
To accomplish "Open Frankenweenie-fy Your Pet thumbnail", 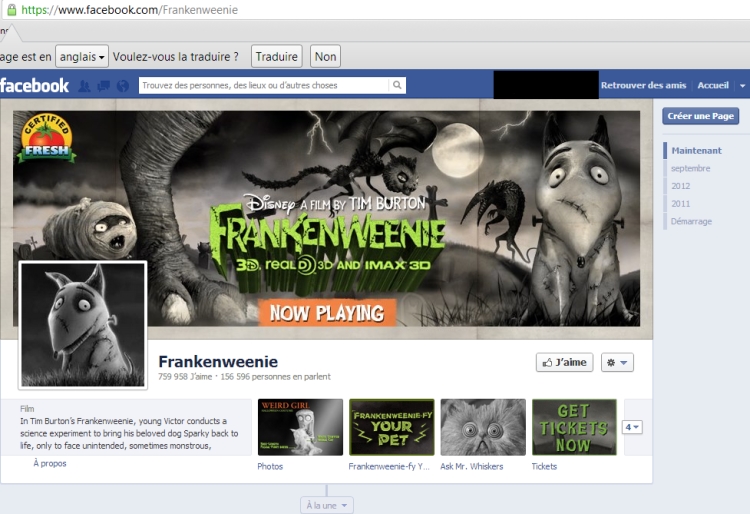I will tap(392, 427).
